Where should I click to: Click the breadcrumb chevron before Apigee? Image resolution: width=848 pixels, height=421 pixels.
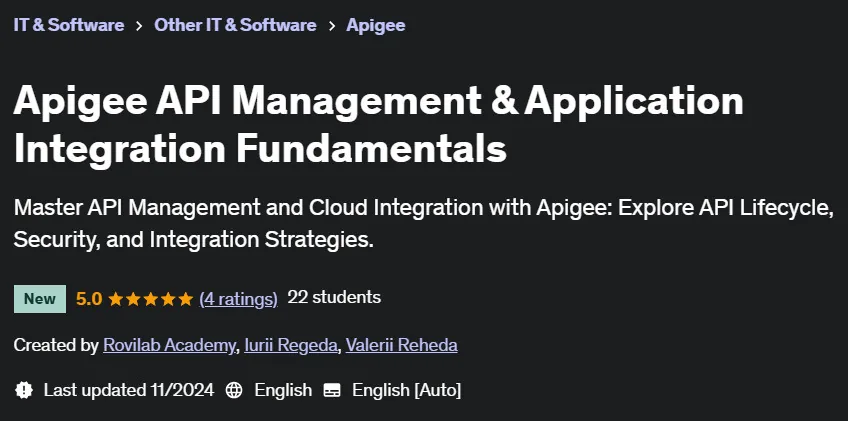click(332, 25)
